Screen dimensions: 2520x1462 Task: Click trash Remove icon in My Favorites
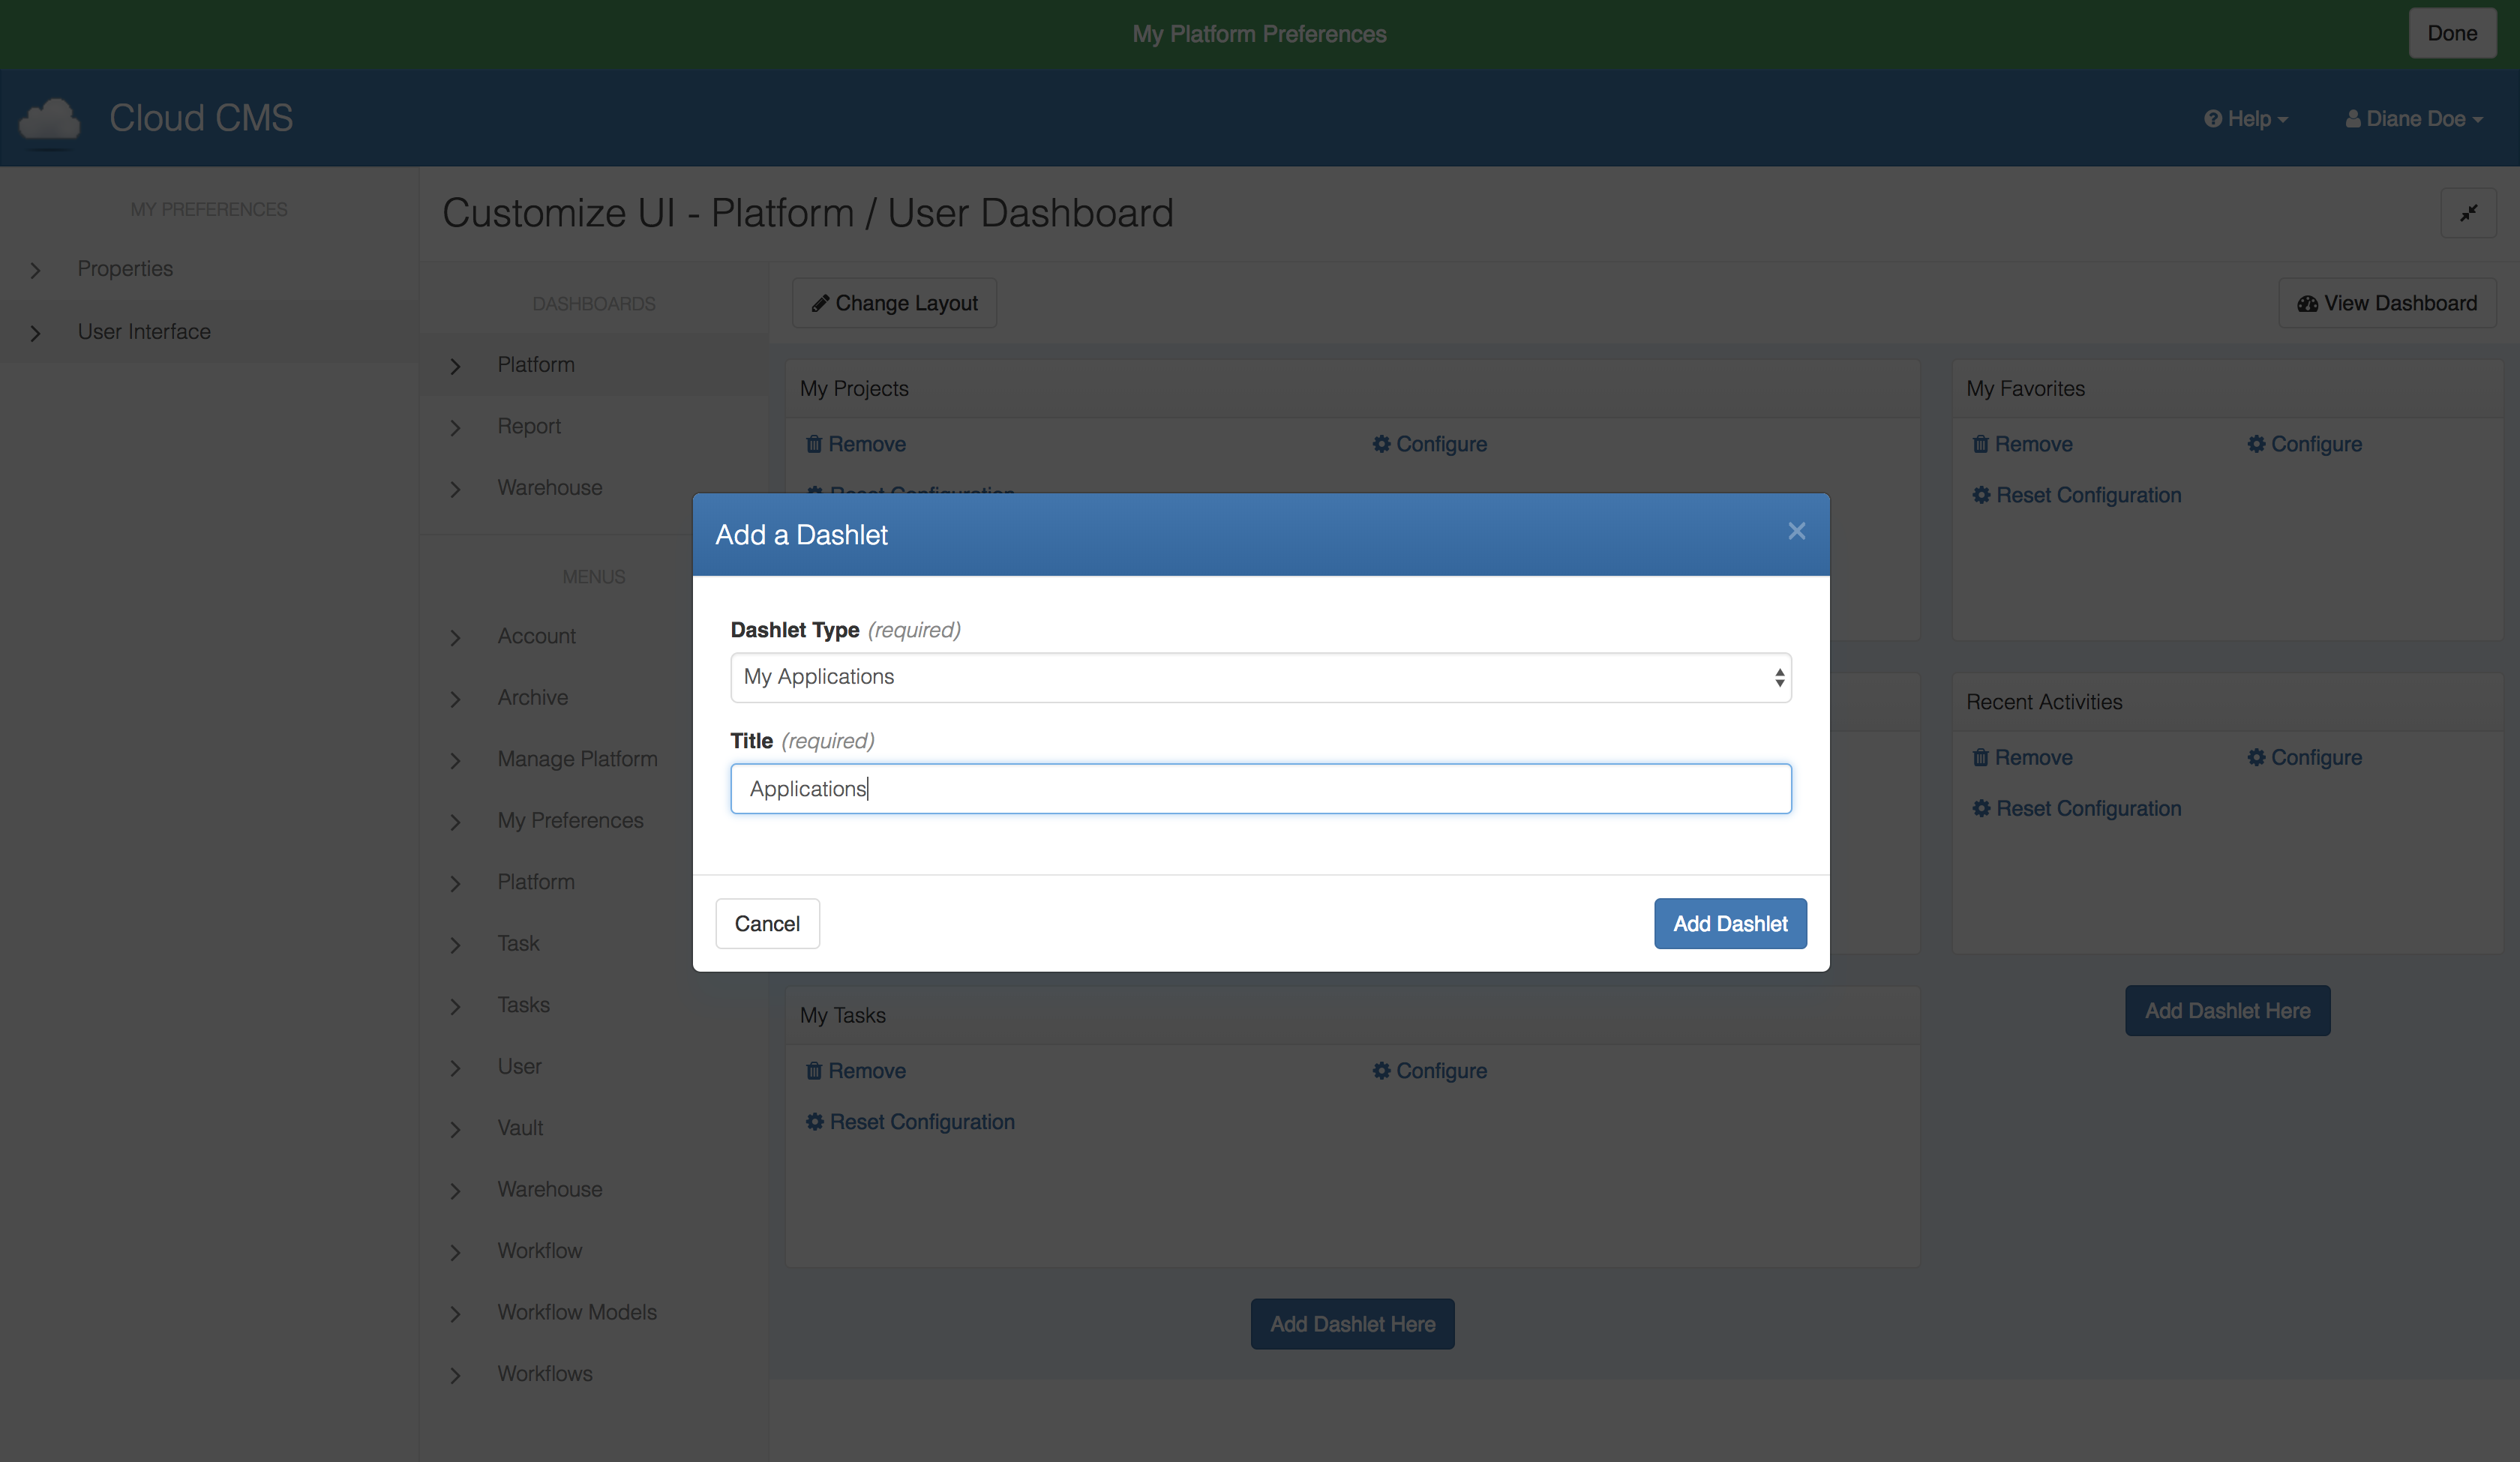pyautogui.click(x=1980, y=444)
